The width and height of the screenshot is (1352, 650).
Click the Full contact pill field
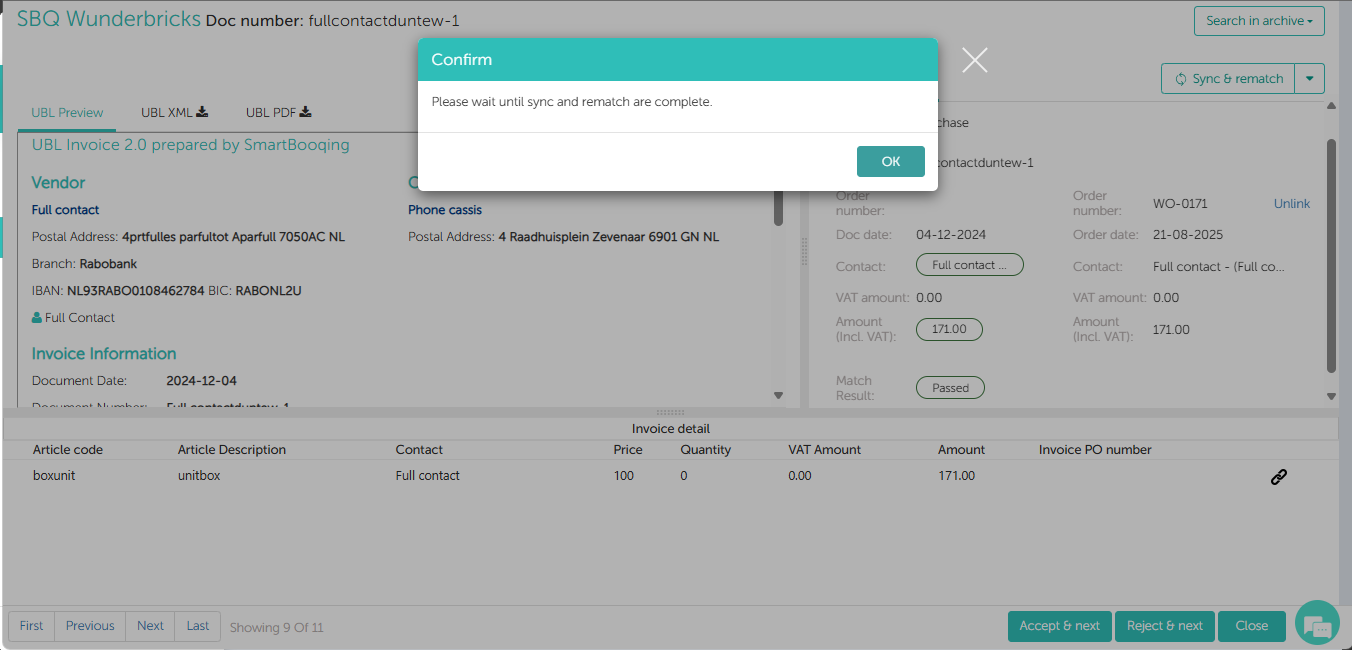[x=969, y=265]
